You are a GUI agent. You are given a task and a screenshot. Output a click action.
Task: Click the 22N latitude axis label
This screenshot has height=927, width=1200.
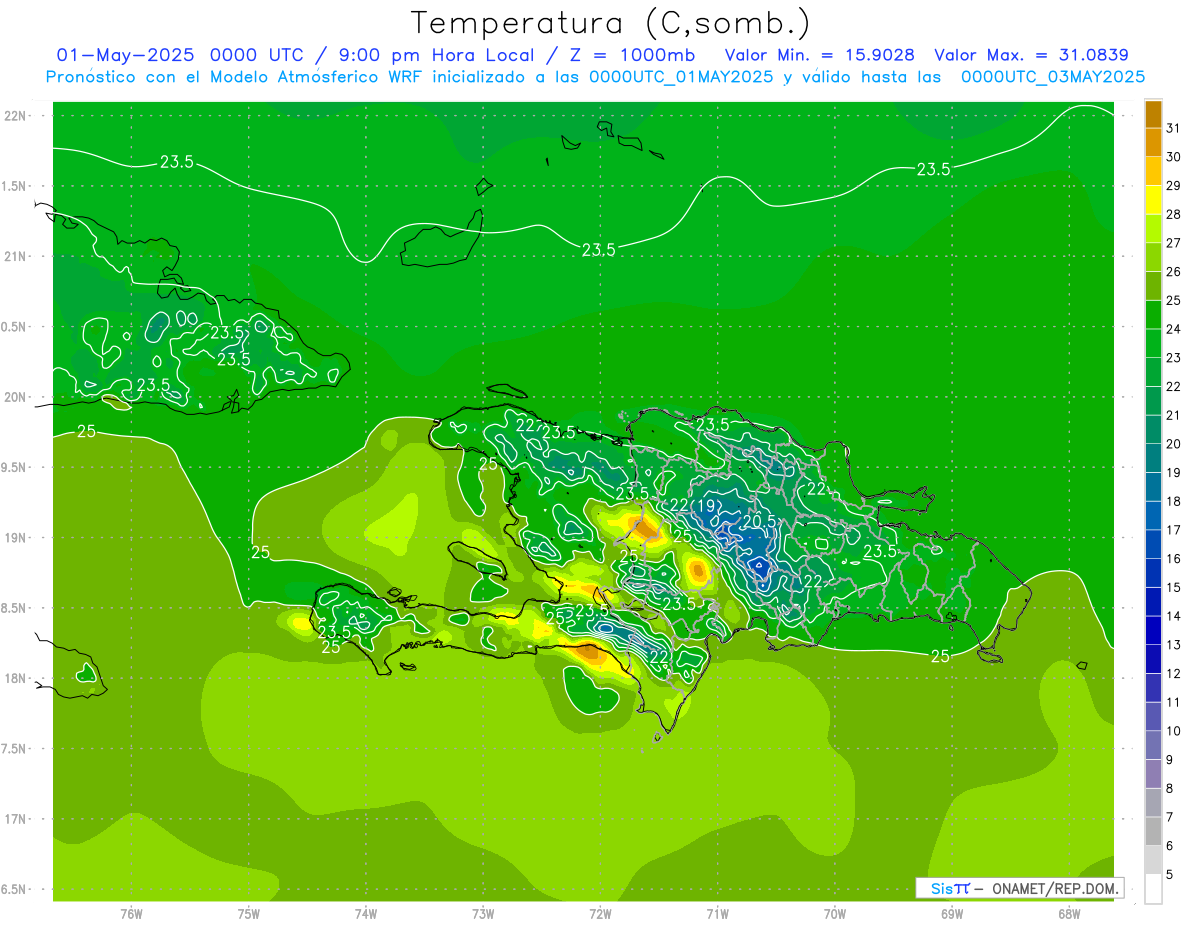tap(17, 116)
